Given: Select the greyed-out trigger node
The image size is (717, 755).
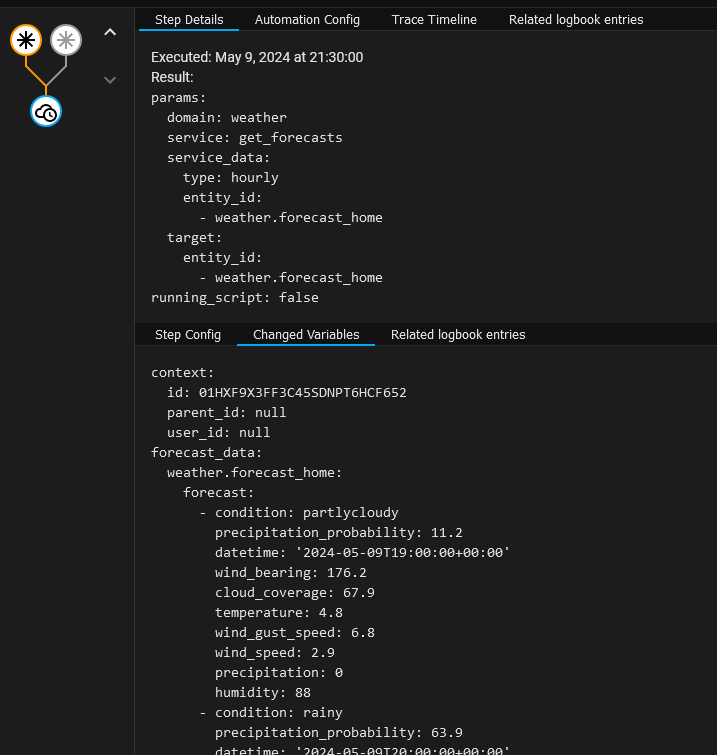Looking at the screenshot, I should click(66, 40).
